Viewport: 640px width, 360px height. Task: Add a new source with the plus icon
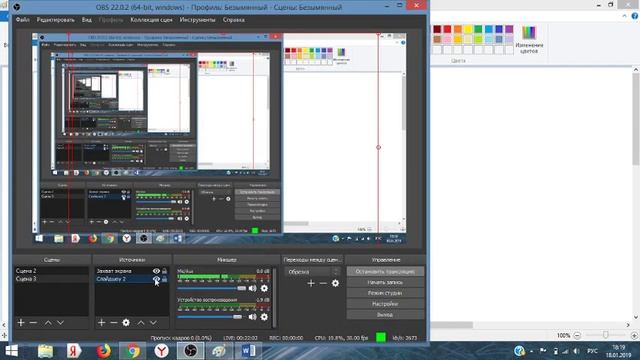pyautogui.click(x=101, y=322)
